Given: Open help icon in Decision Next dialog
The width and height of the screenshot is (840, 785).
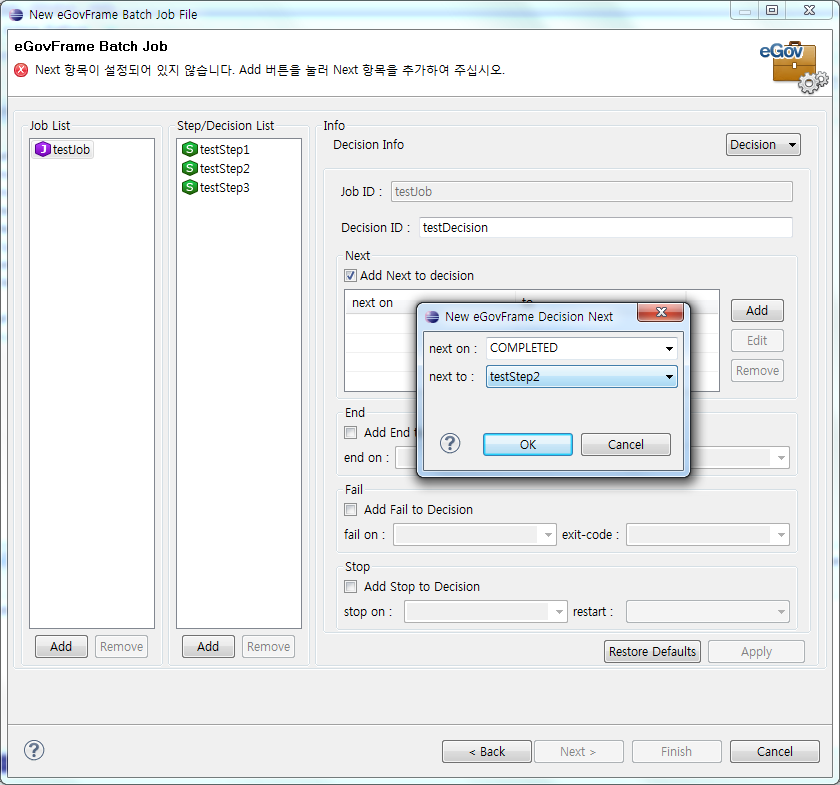Looking at the screenshot, I should 450,443.
